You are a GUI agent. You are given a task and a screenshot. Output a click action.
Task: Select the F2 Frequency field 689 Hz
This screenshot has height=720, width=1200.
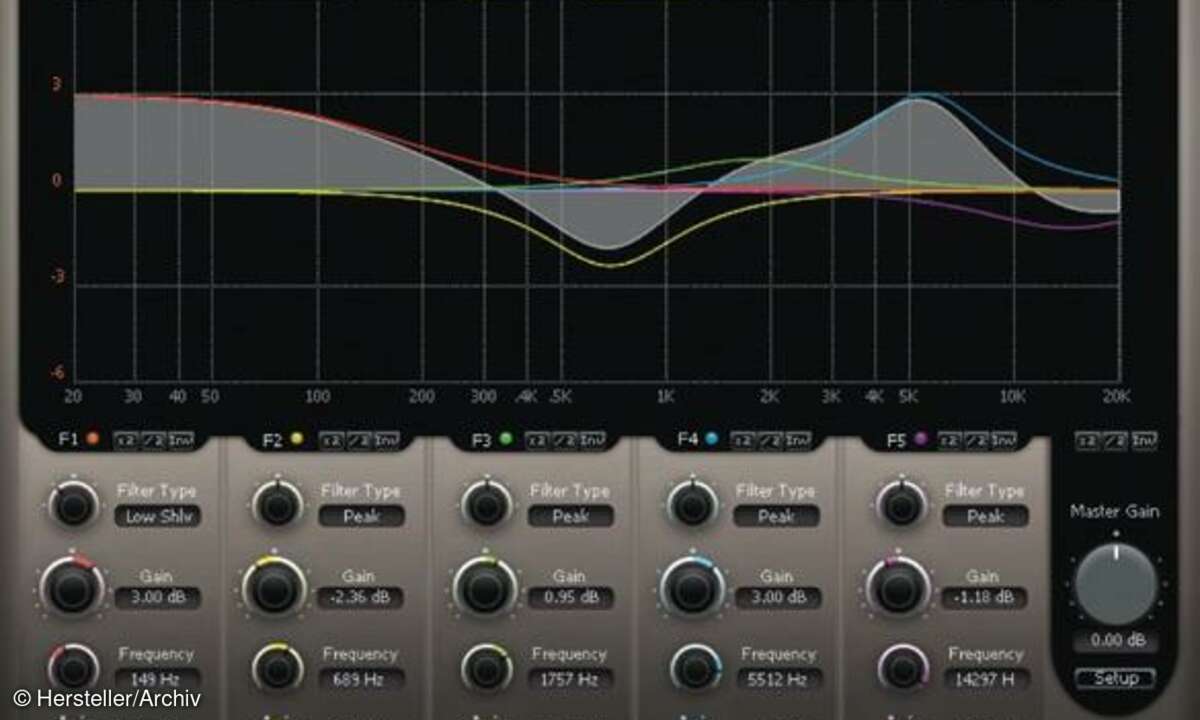click(362, 679)
